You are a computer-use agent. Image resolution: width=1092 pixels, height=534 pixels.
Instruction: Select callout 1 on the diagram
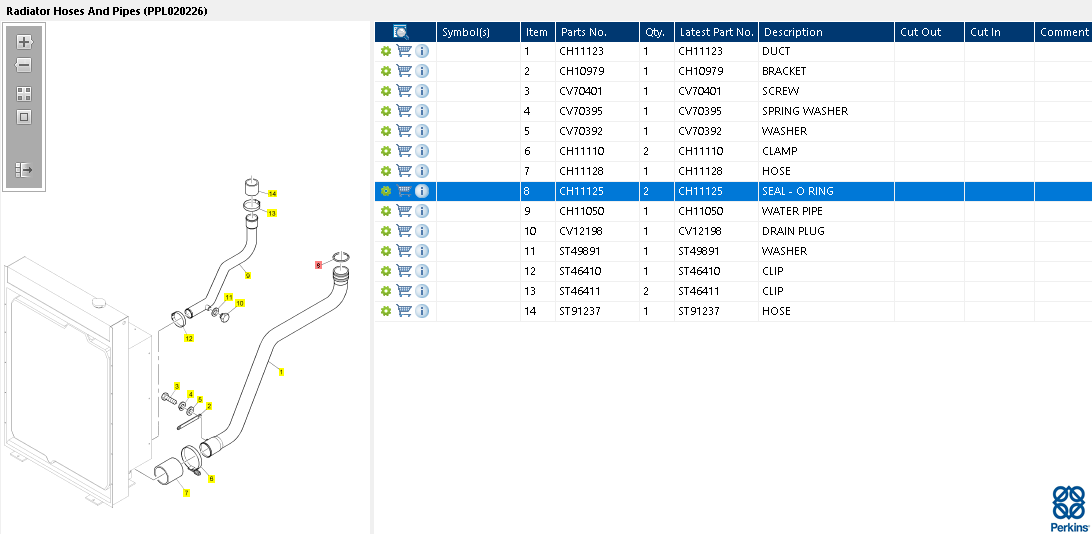pyautogui.click(x=281, y=372)
